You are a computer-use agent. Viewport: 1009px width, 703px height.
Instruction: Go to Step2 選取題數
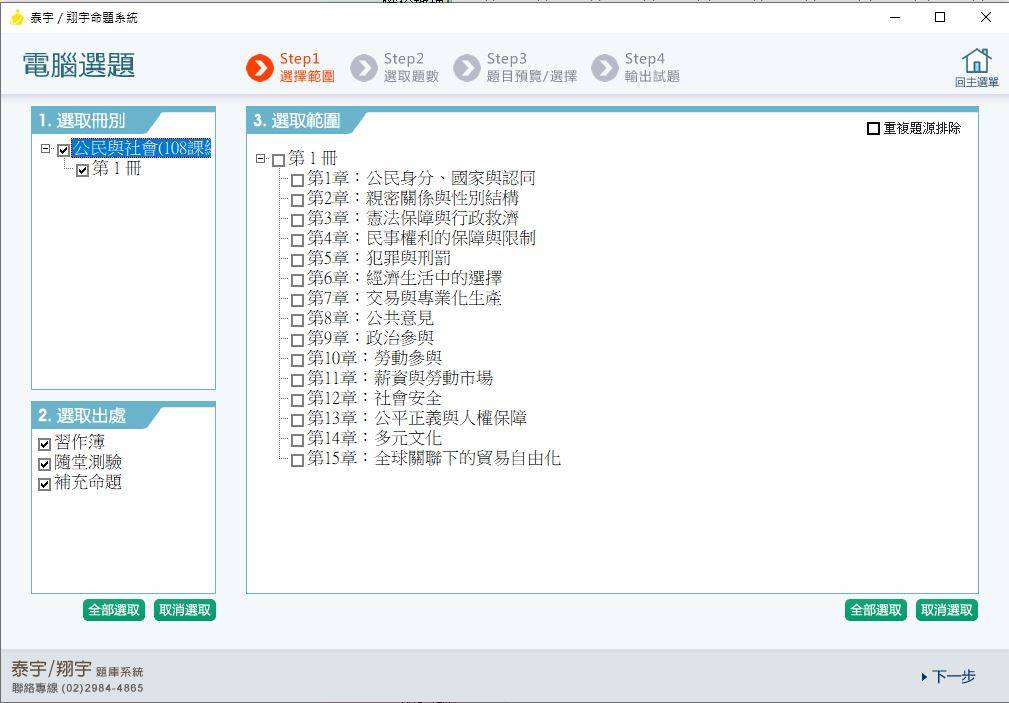tap(411, 68)
